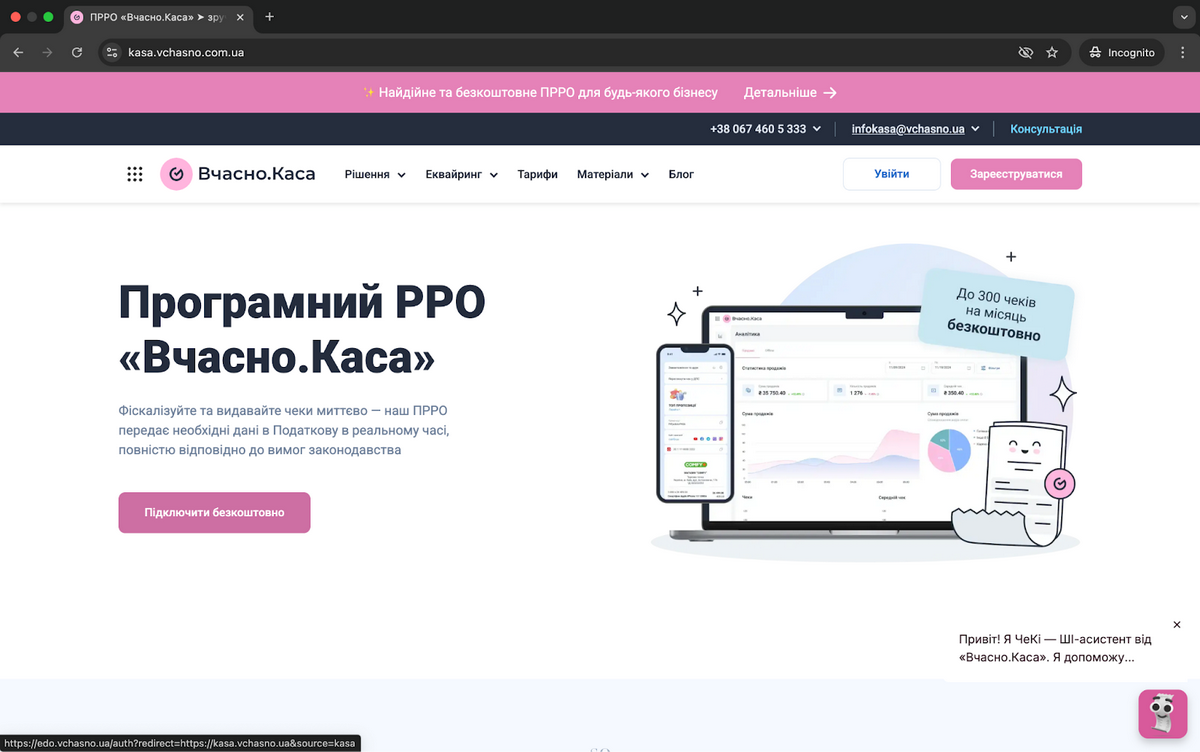This screenshot has width=1200, height=752.
Task: Go to the Блог section
Action: (x=681, y=174)
